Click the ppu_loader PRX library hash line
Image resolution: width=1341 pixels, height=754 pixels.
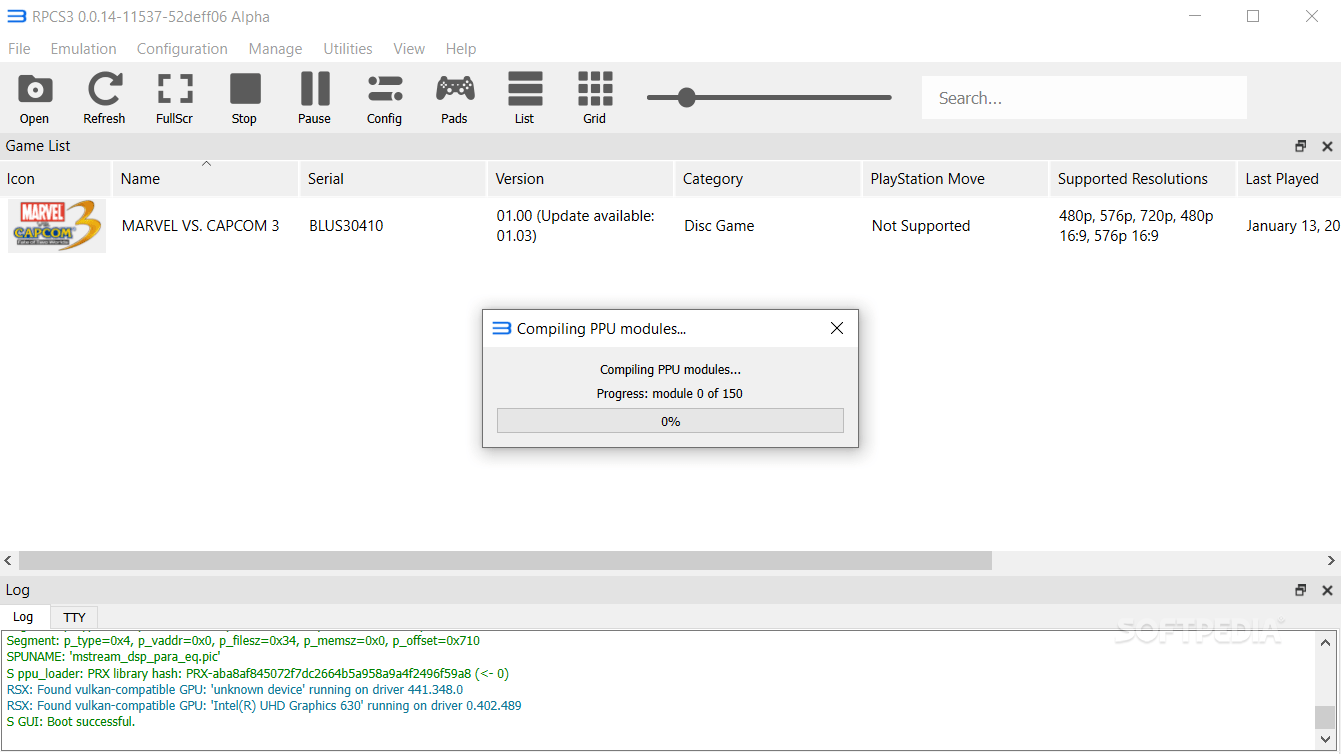click(x=258, y=674)
